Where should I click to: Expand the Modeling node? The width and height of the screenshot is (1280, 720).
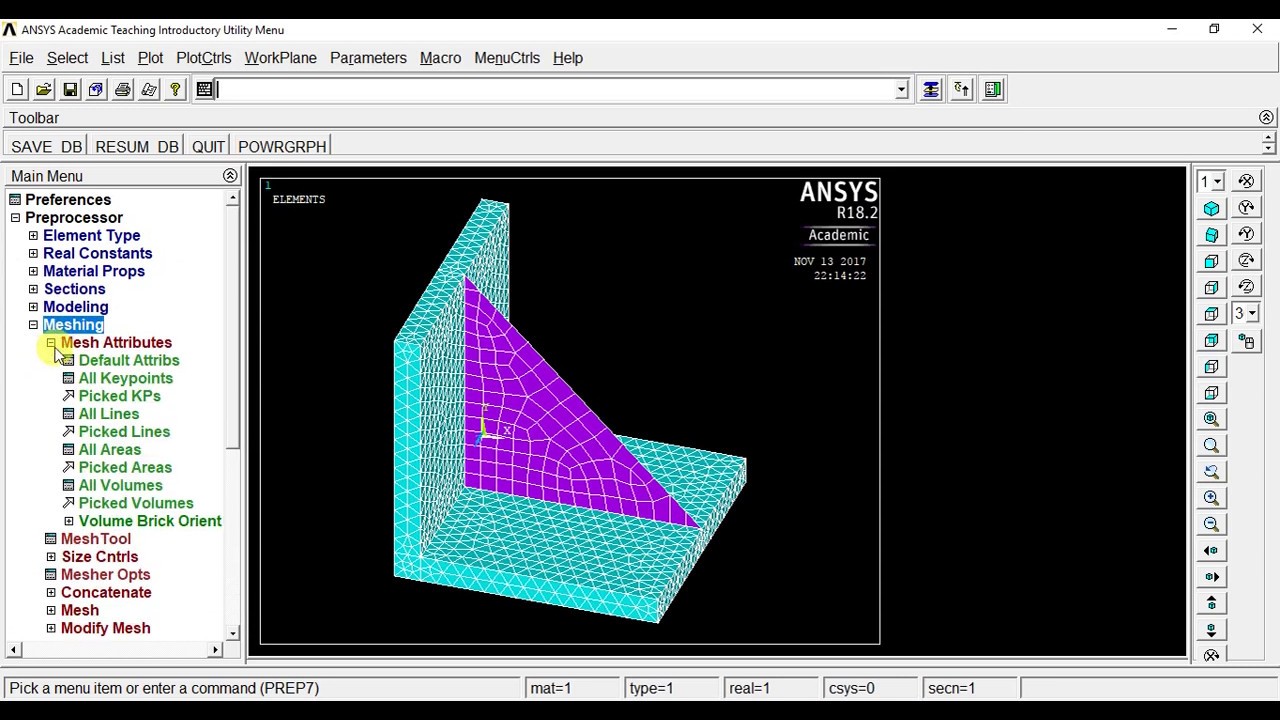coord(33,307)
